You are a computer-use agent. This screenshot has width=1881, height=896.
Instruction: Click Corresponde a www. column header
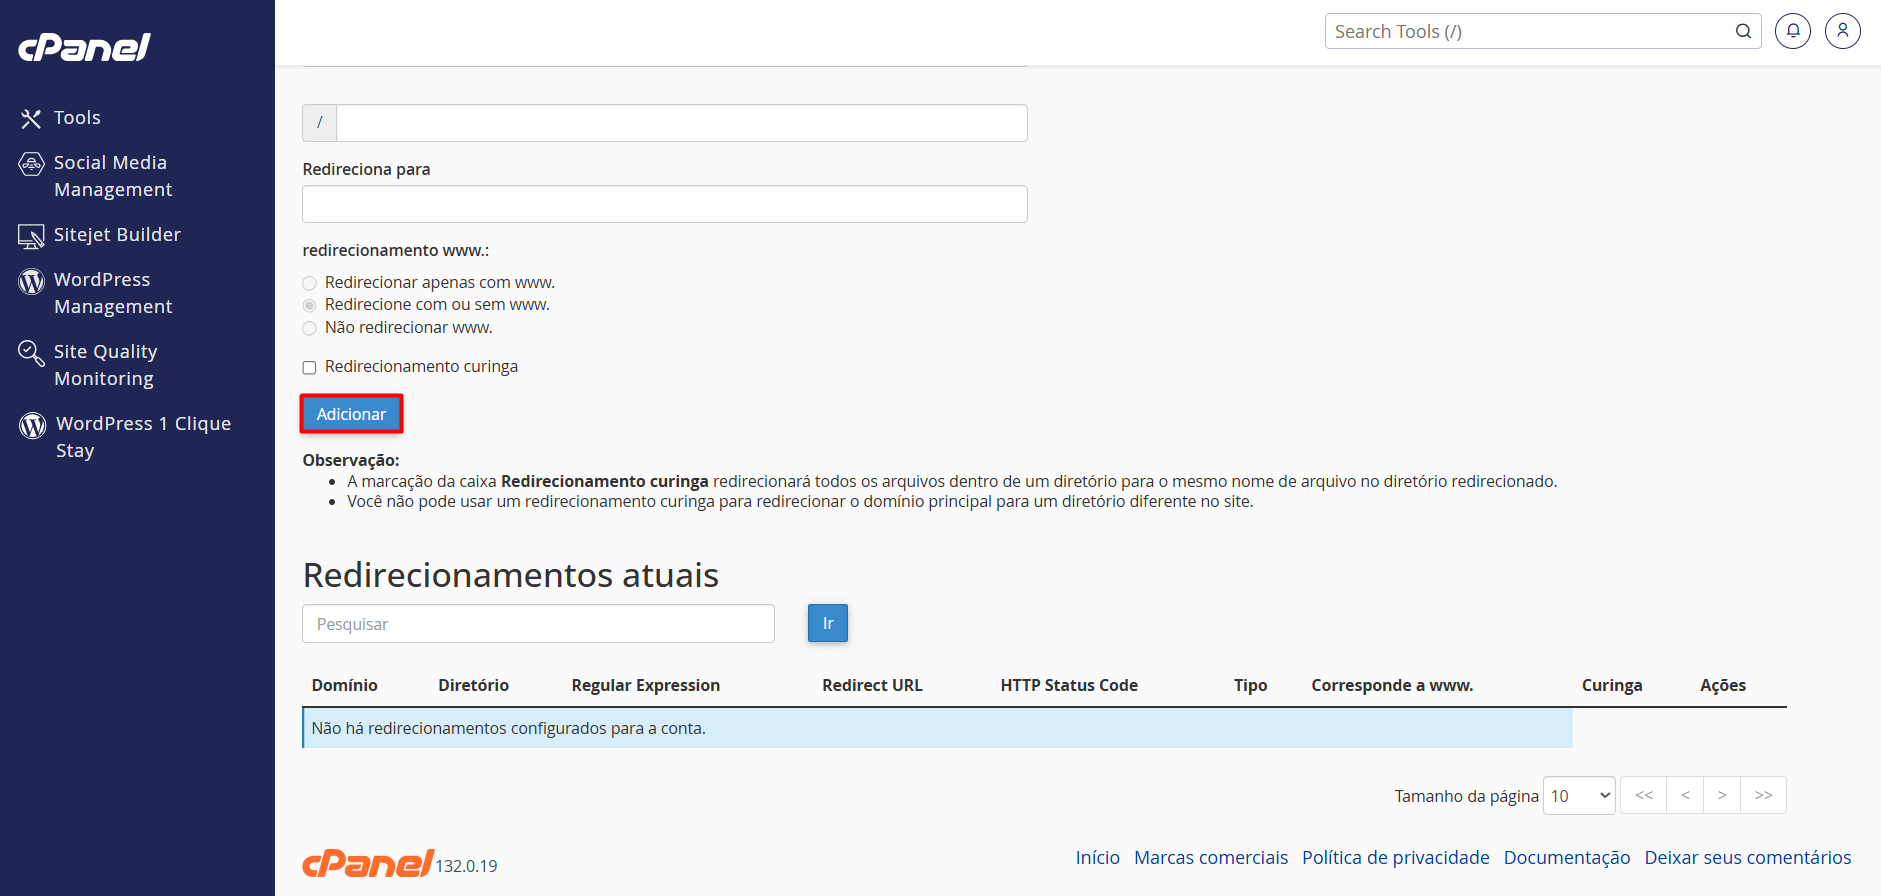pyautogui.click(x=1392, y=685)
